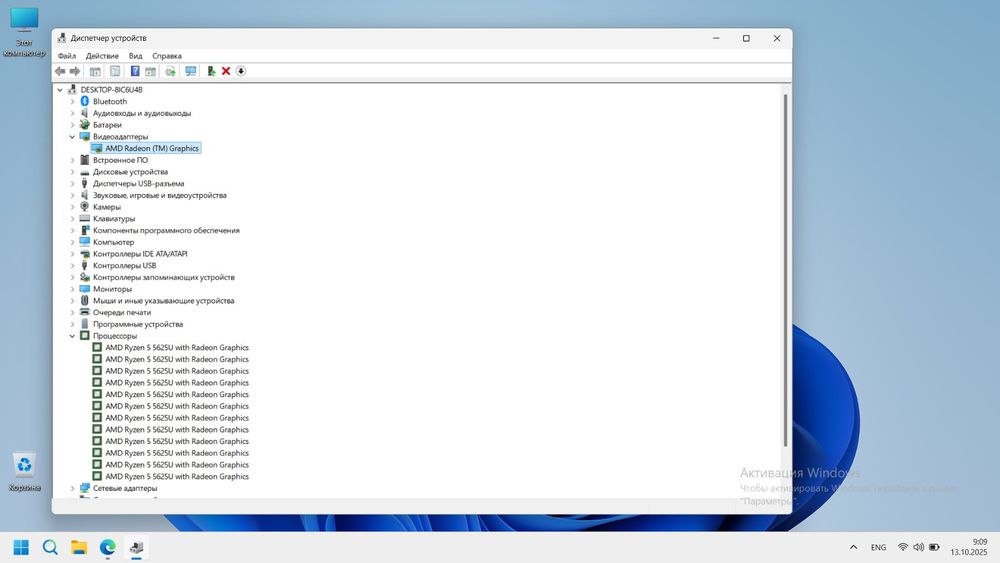The width and height of the screenshot is (1000, 563).
Task: Expand the Аудиовходы и аудиовыходы category
Action: [x=72, y=113]
